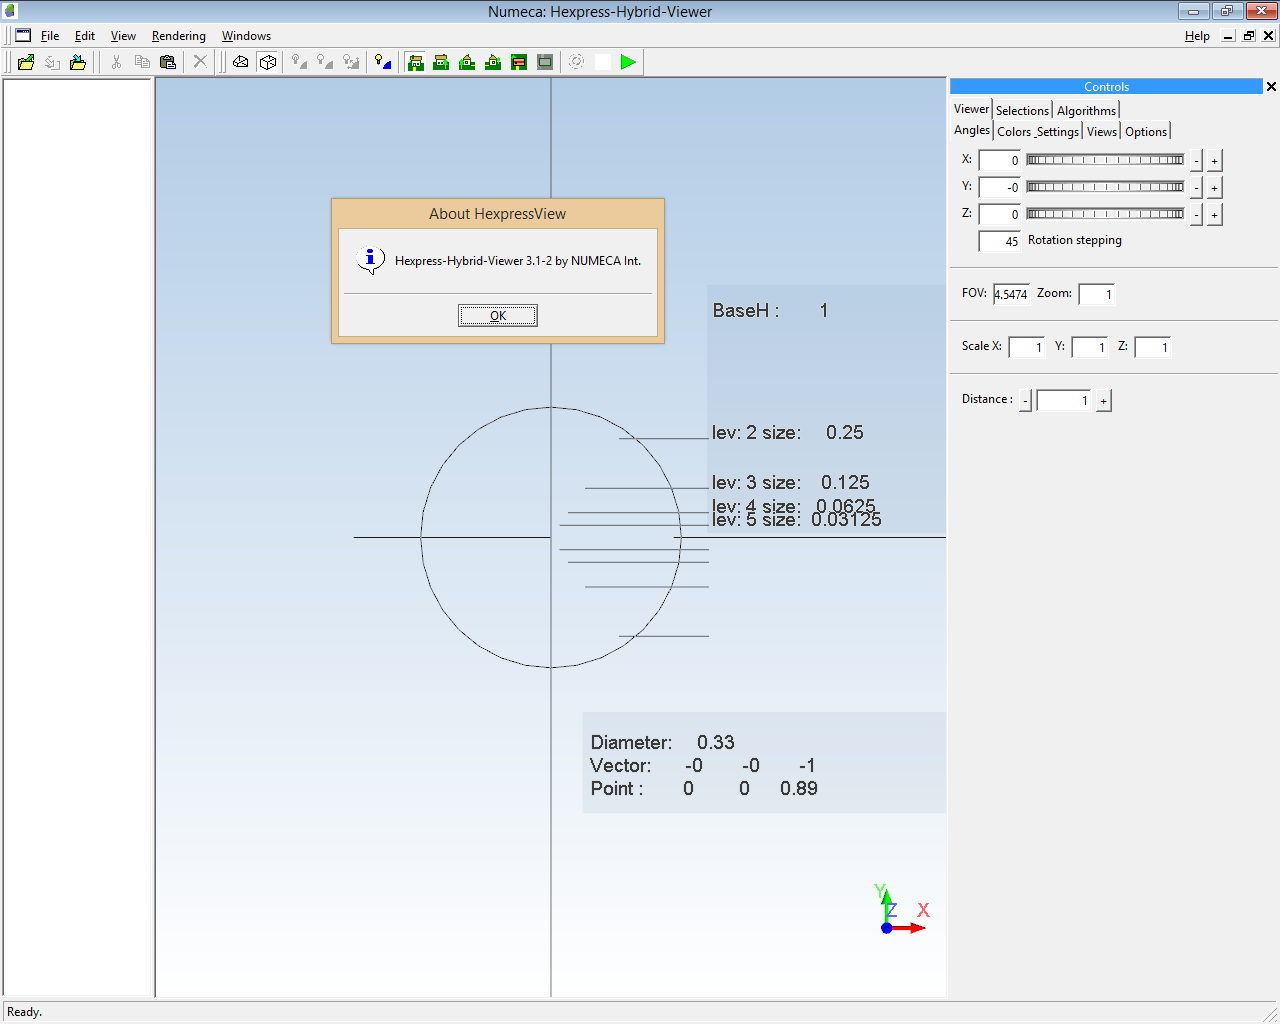Click the double light bulb icon
Screen dimensions: 1280x1024
[x=351, y=62]
